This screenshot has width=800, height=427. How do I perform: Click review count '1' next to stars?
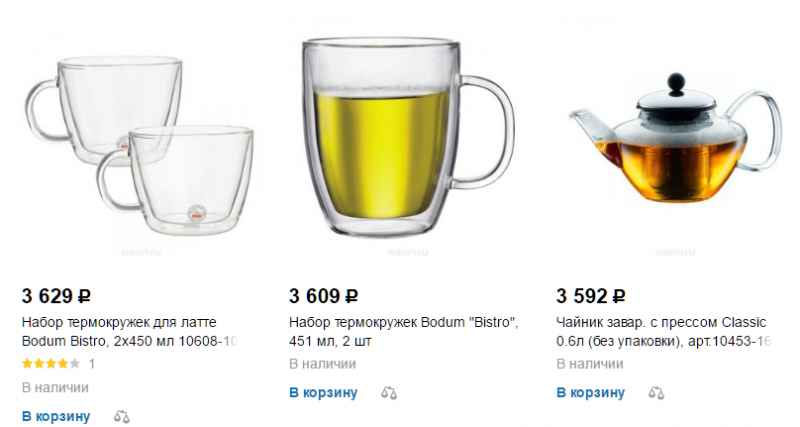point(92,364)
